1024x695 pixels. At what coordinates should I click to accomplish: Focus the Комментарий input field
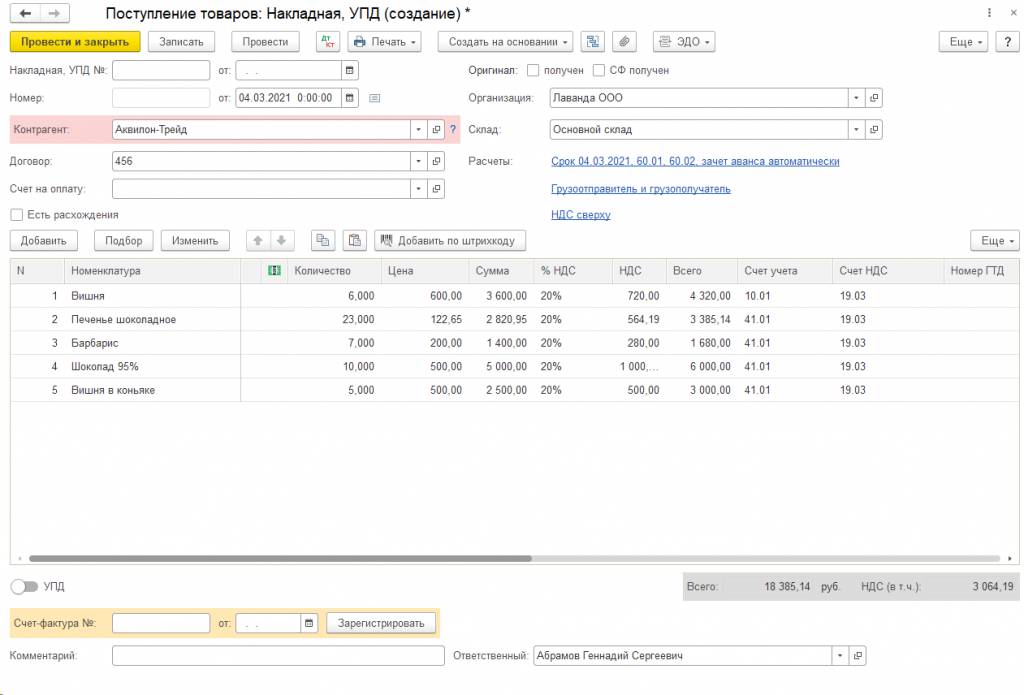(x=278, y=655)
